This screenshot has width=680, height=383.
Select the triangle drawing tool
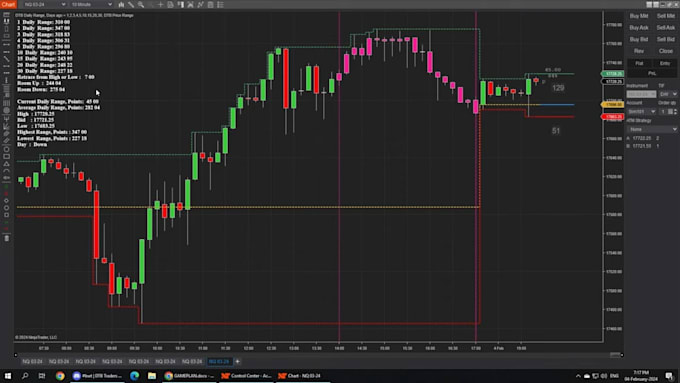coord(7,164)
